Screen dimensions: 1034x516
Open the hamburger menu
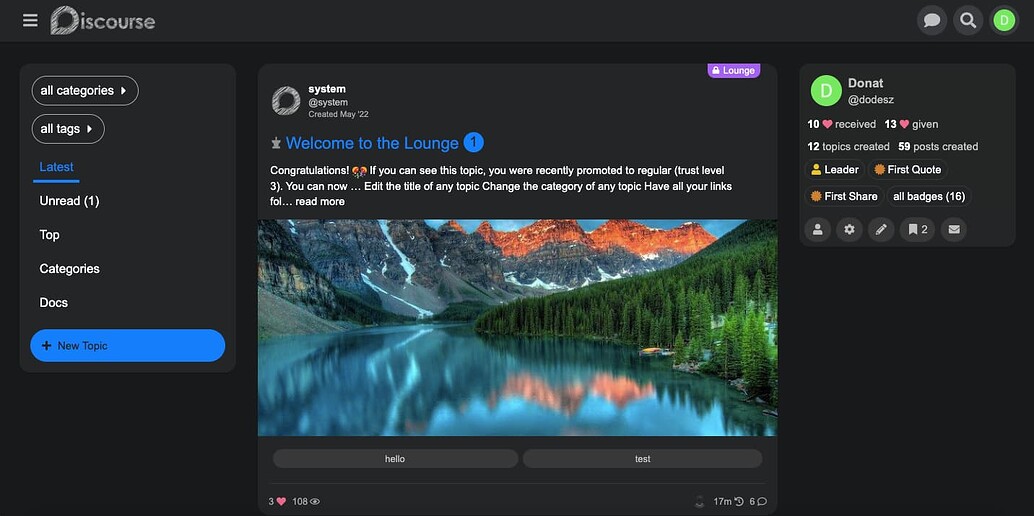pos(30,20)
